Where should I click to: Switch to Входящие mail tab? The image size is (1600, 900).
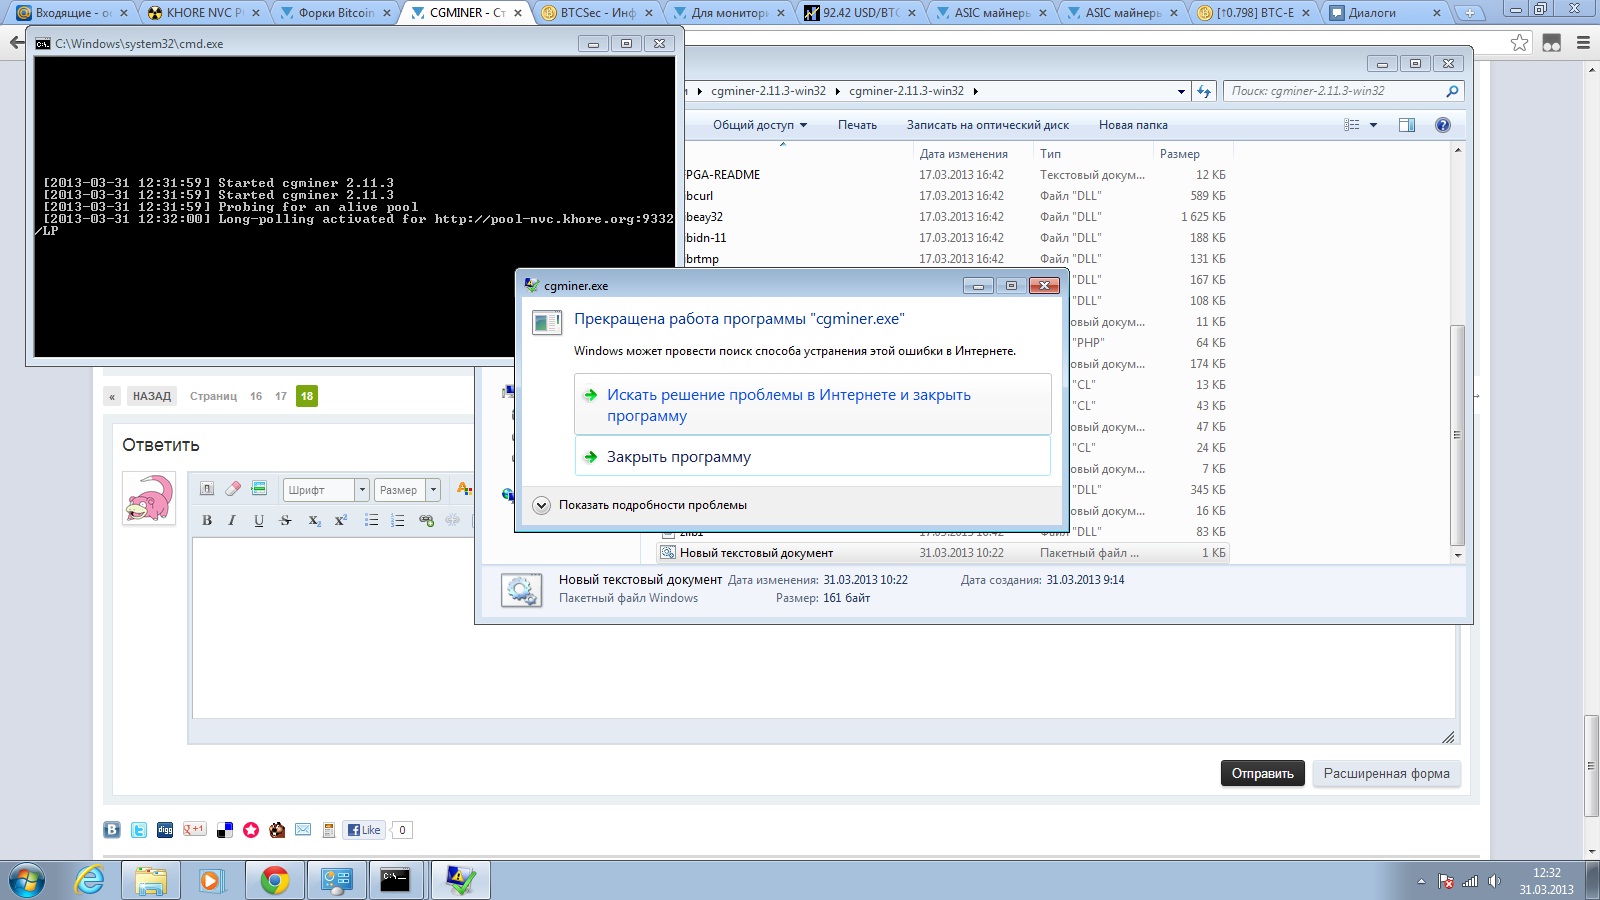pyautogui.click(x=72, y=13)
